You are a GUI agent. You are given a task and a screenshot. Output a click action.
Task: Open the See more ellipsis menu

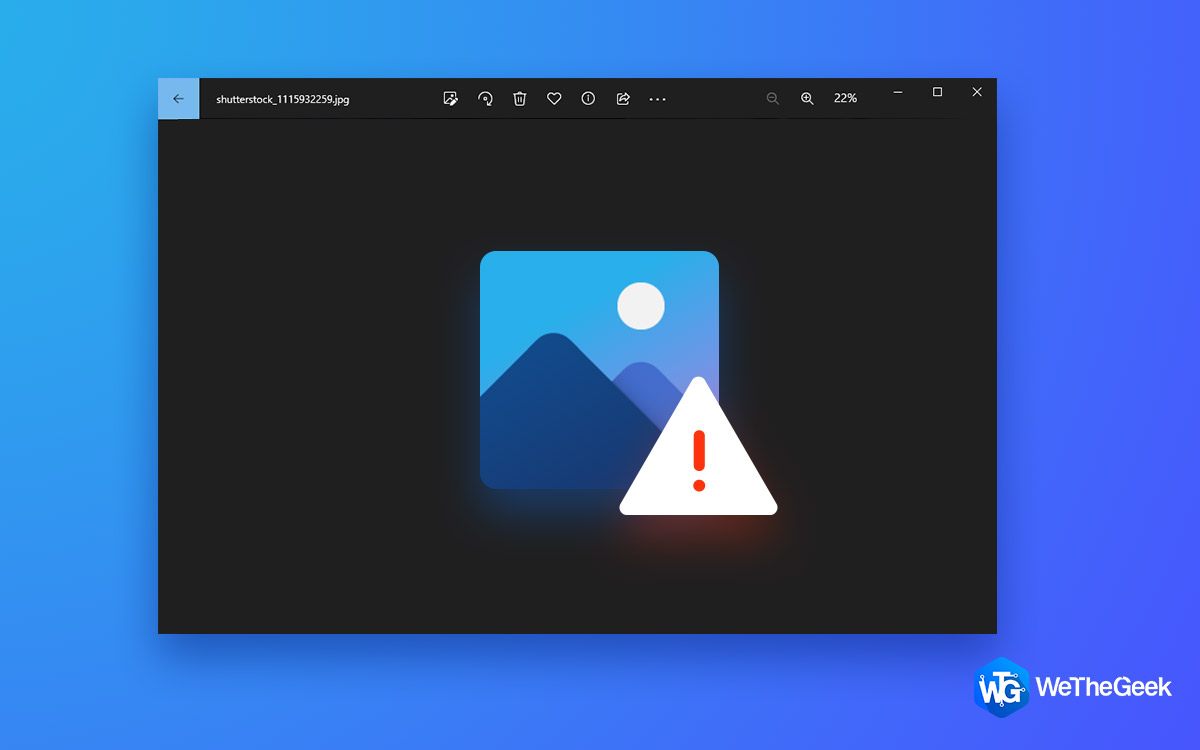point(657,99)
